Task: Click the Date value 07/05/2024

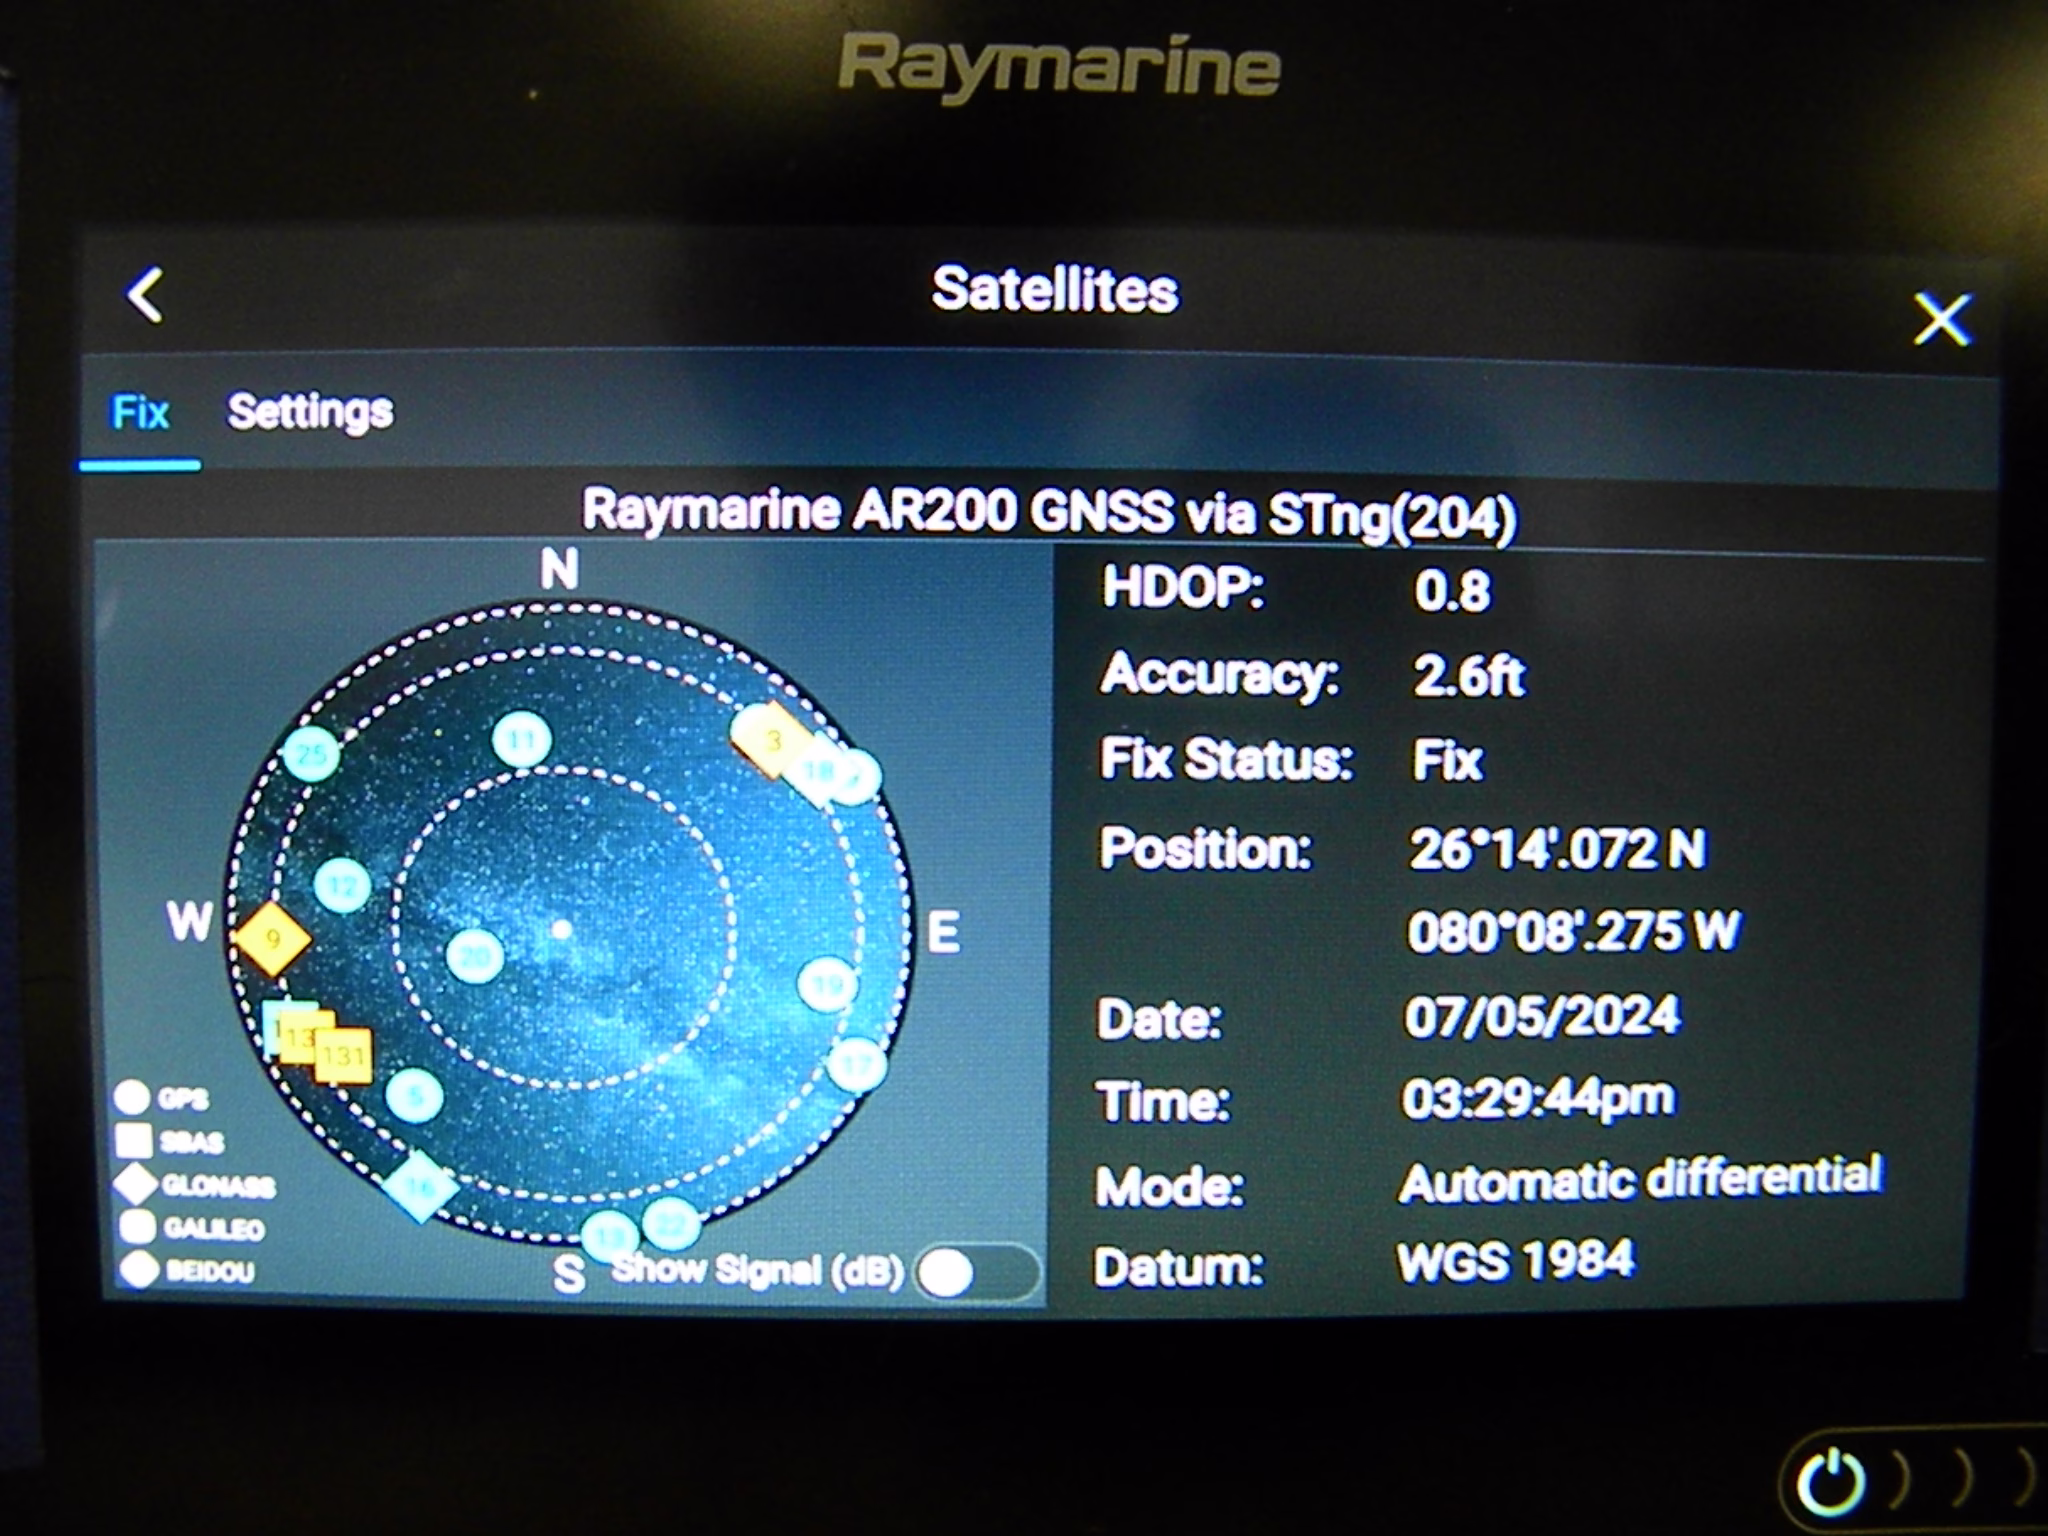Action: click(x=1542, y=1017)
